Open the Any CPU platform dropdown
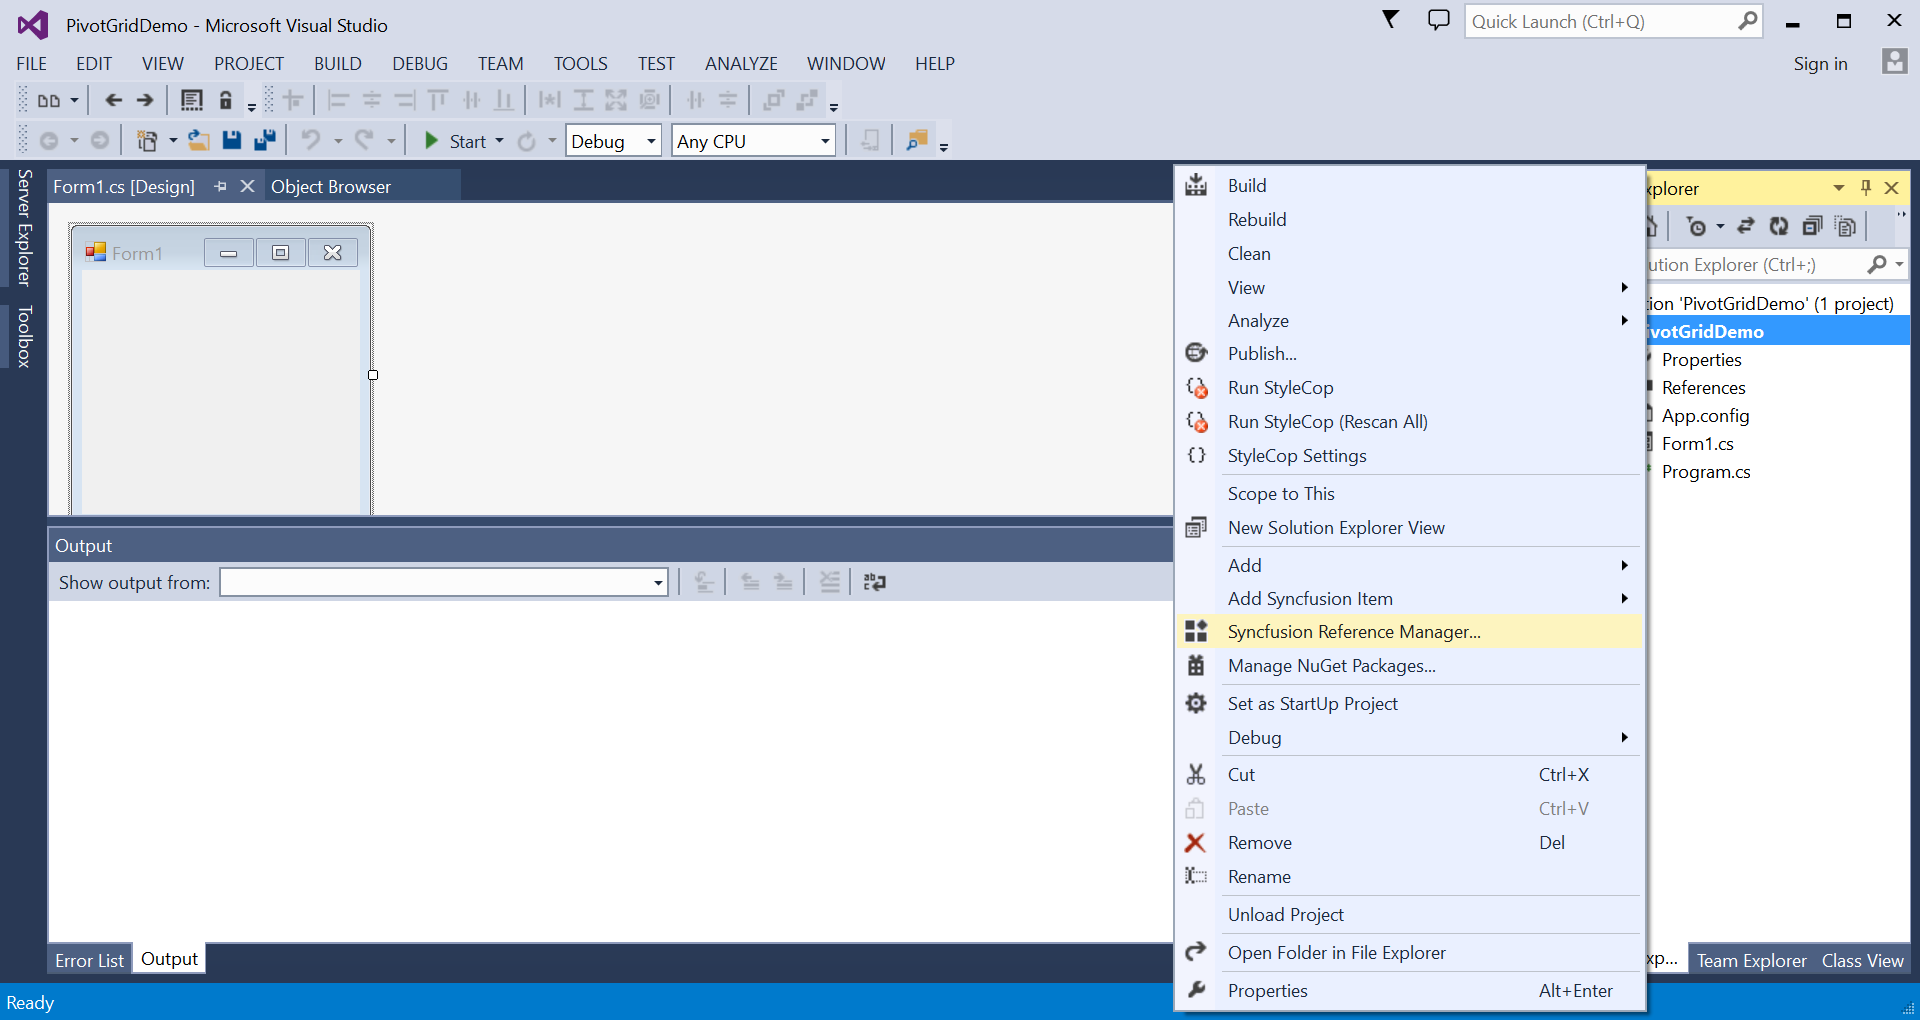This screenshot has width=1920, height=1020. pyautogui.click(x=754, y=141)
